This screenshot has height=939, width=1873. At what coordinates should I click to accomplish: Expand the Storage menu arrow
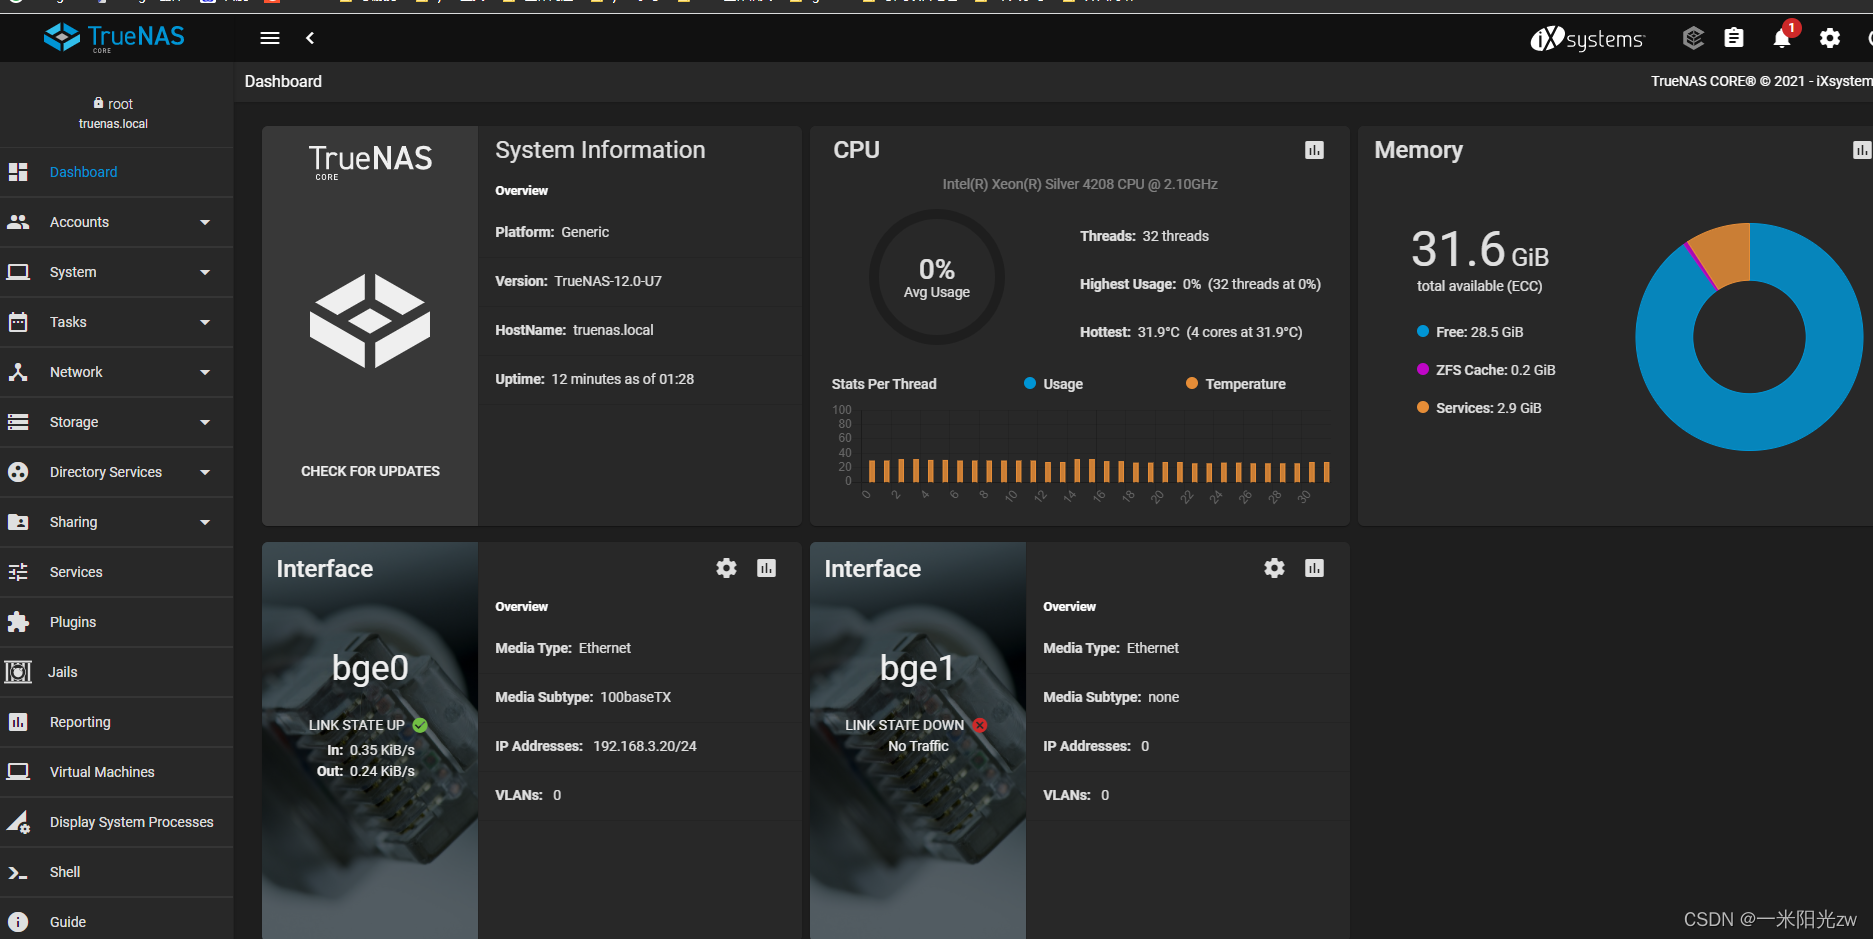point(205,422)
